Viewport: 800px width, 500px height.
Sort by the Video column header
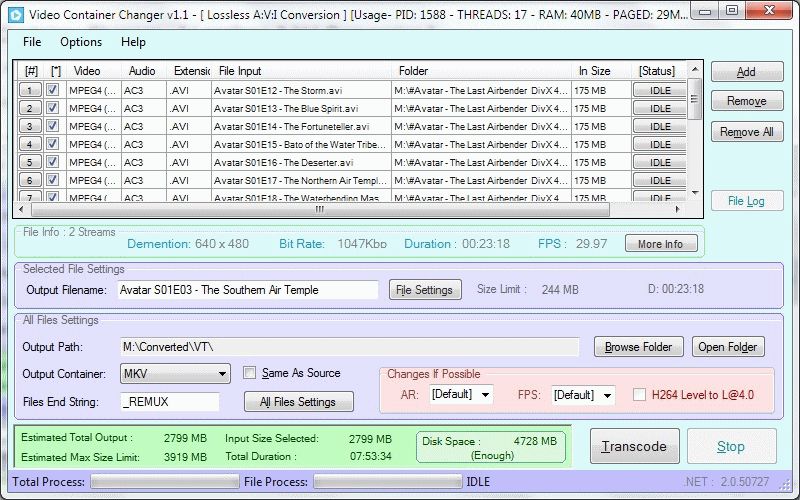[x=93, y=71]
